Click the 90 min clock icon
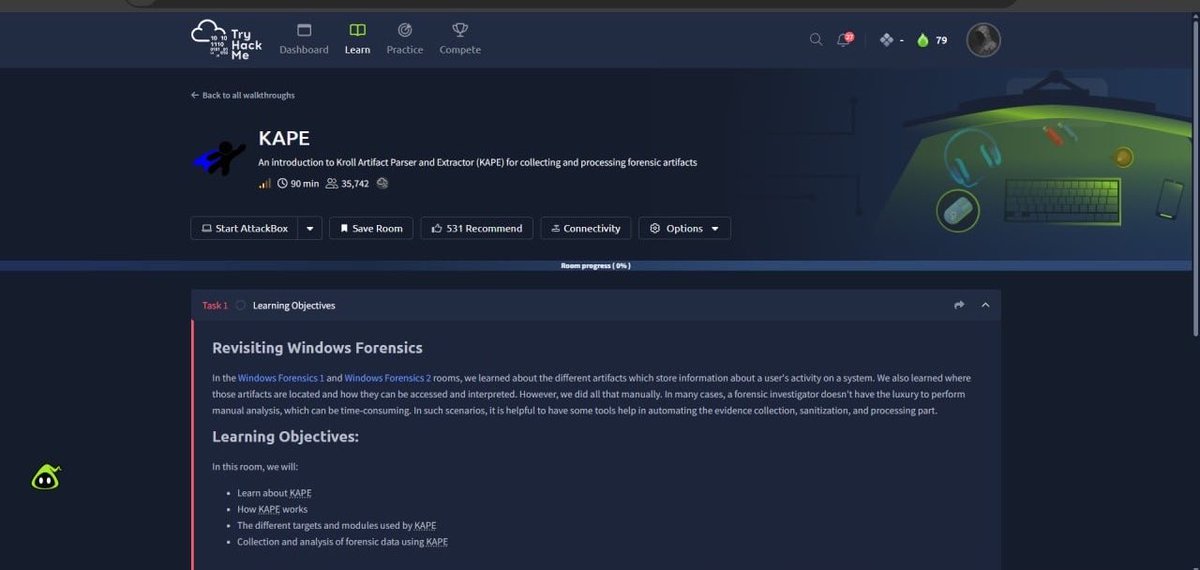The height and width of the screenshot is (570, 1200). click(283, 184)
